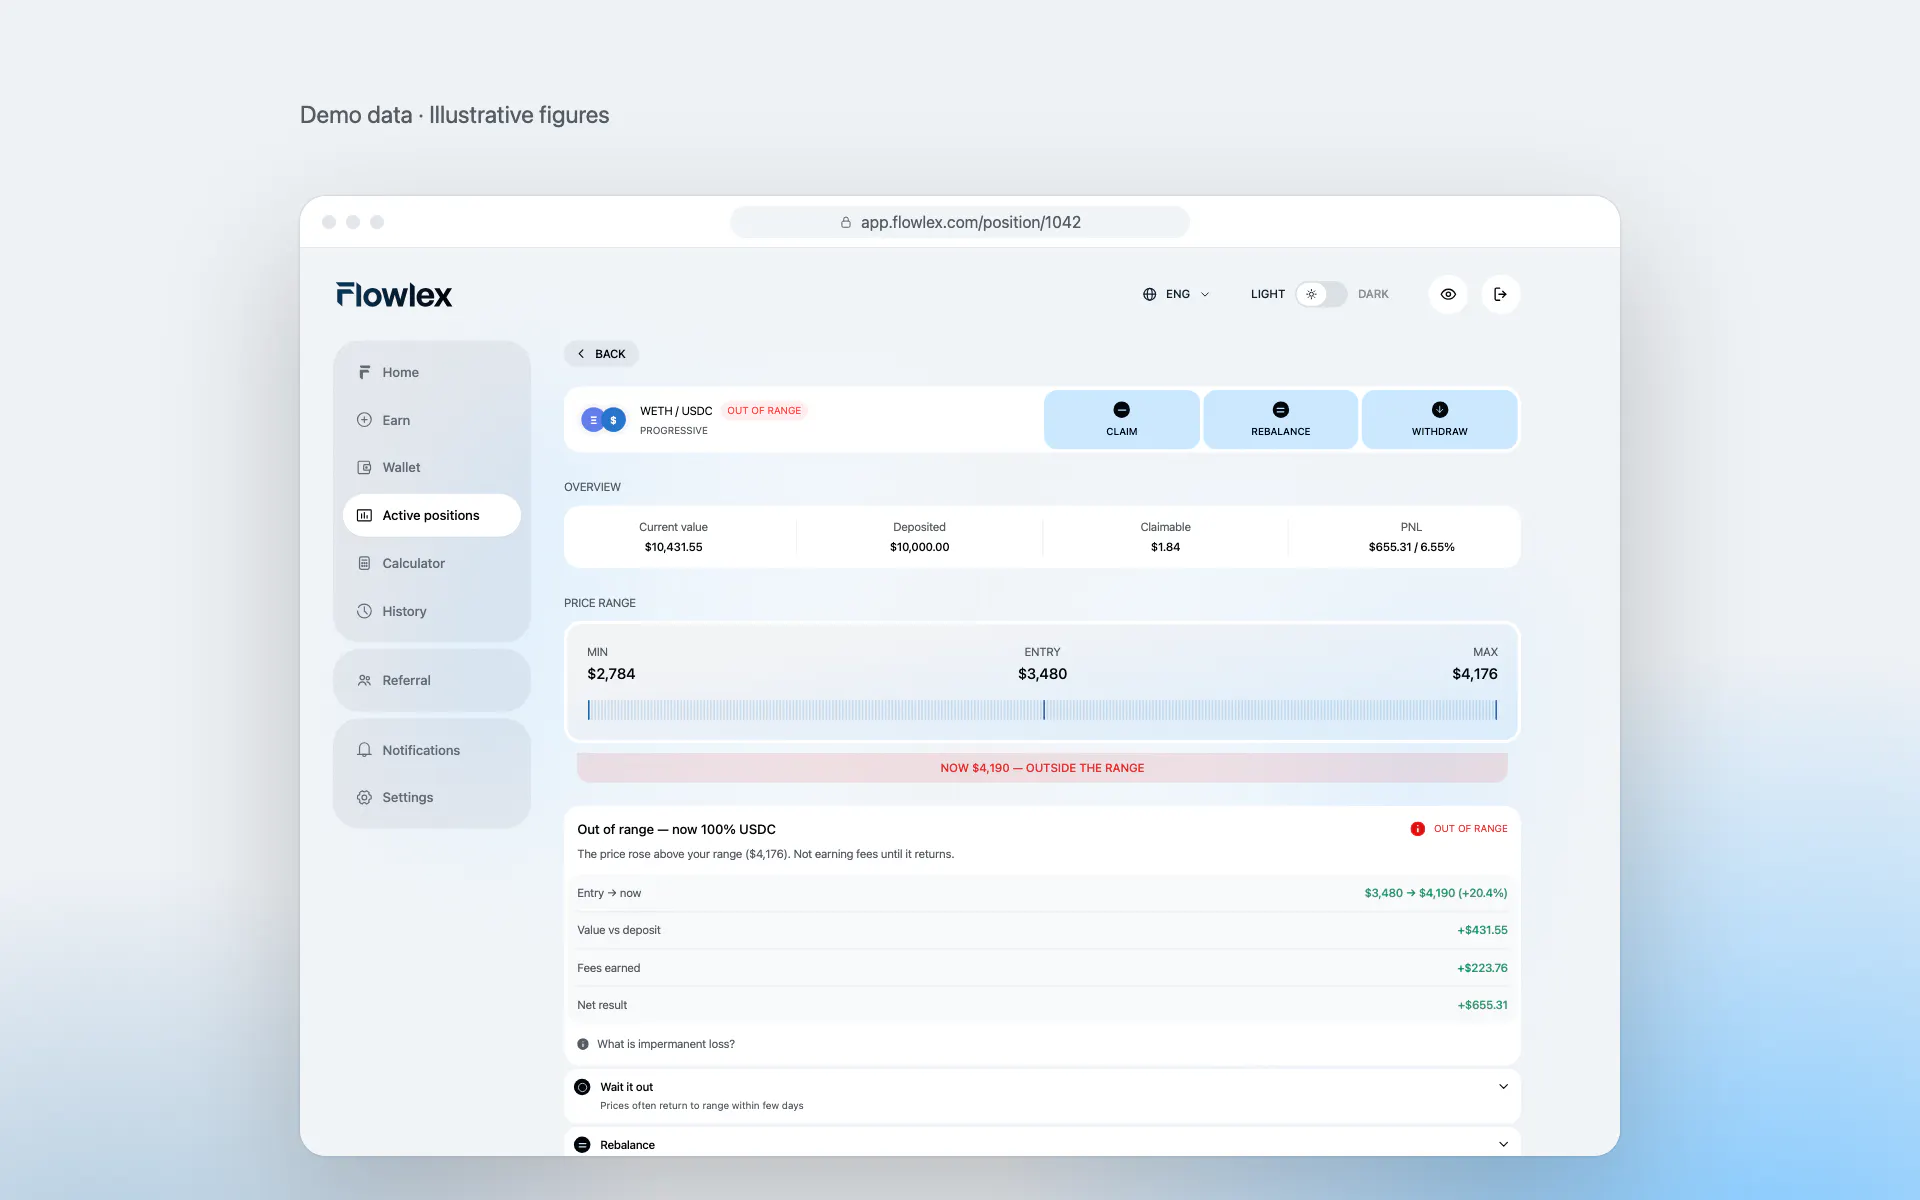Click the Current value $10,431.55
This screenshot has width=1920, height=1200.
(x=673, y=547)
